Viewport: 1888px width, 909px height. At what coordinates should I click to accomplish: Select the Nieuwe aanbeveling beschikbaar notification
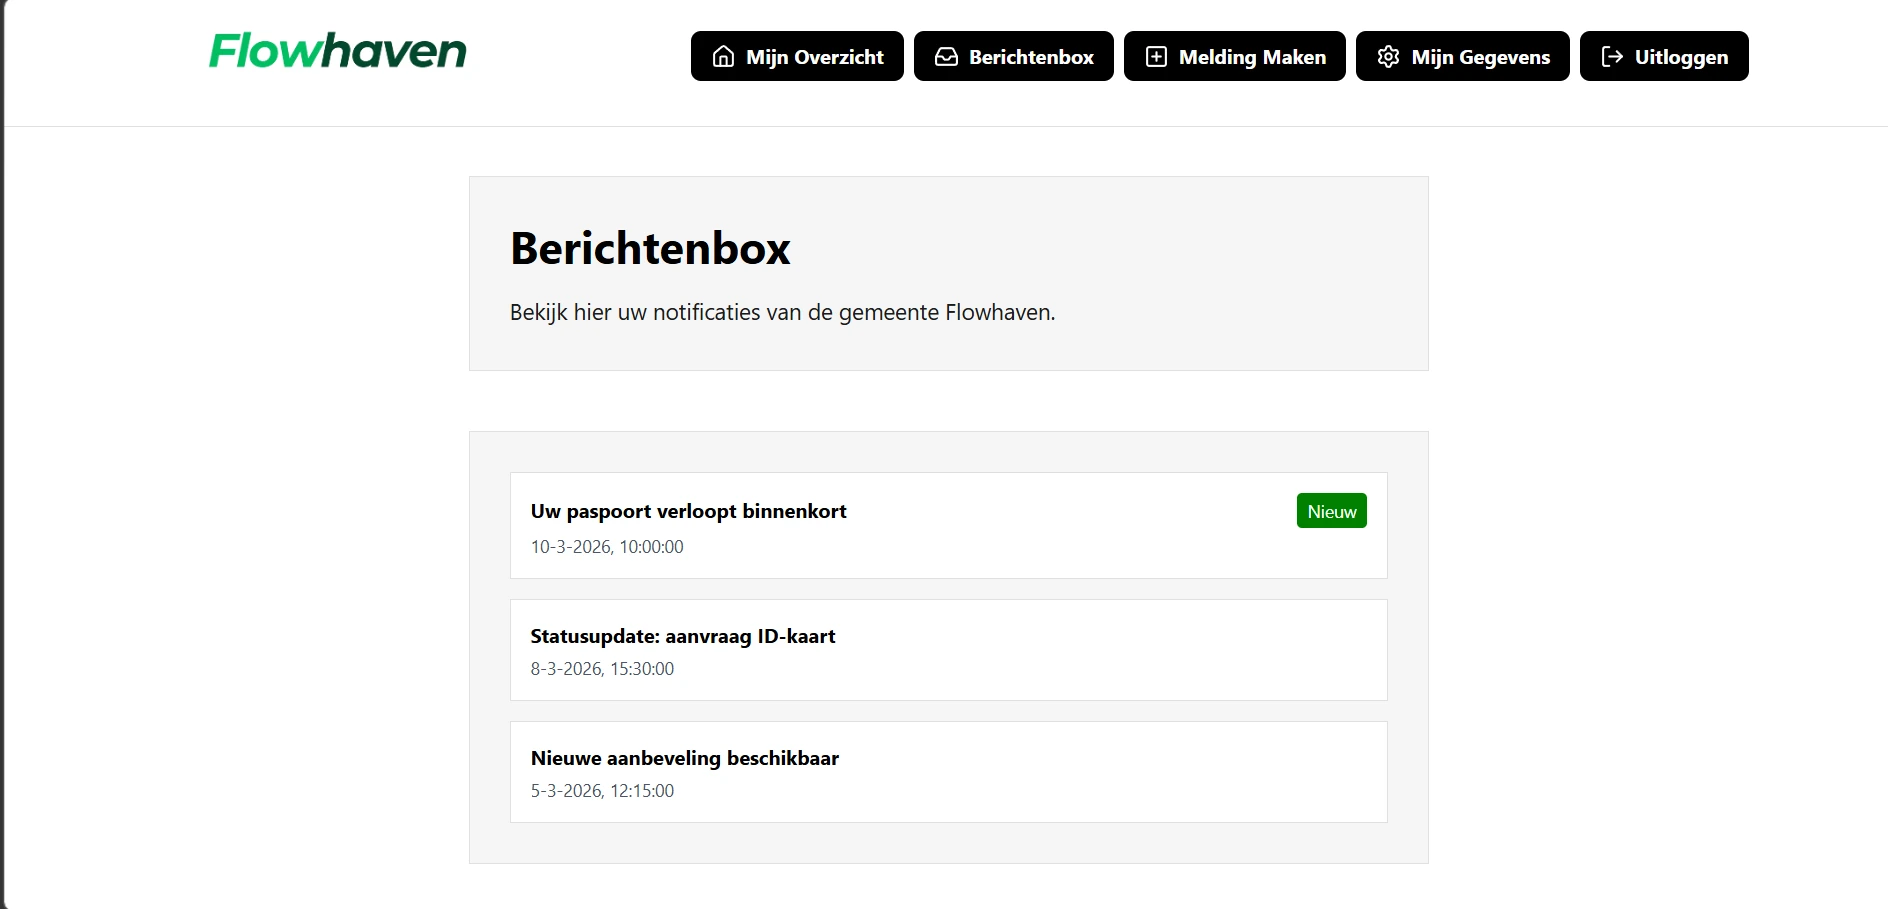pyautogui.click(x=685, y=758)
